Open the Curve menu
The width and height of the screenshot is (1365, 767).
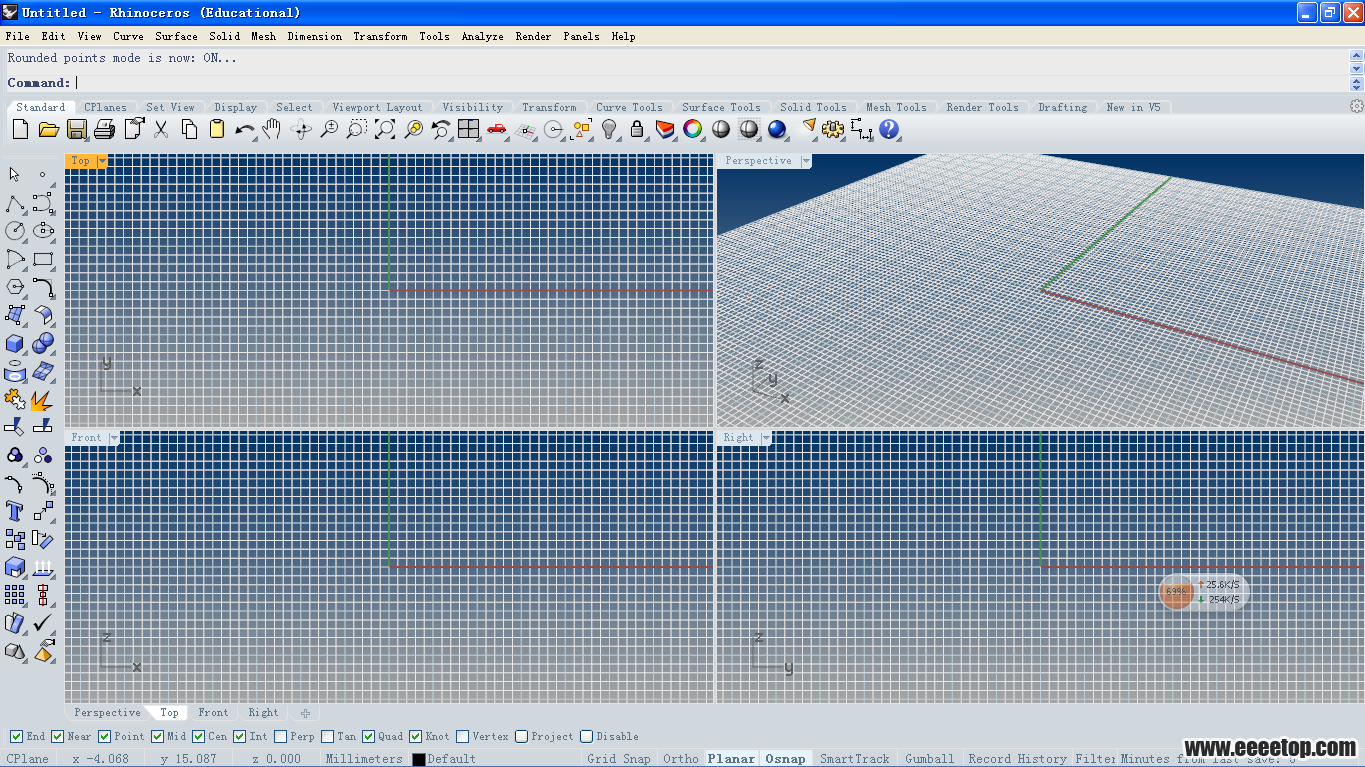[128, 36]
